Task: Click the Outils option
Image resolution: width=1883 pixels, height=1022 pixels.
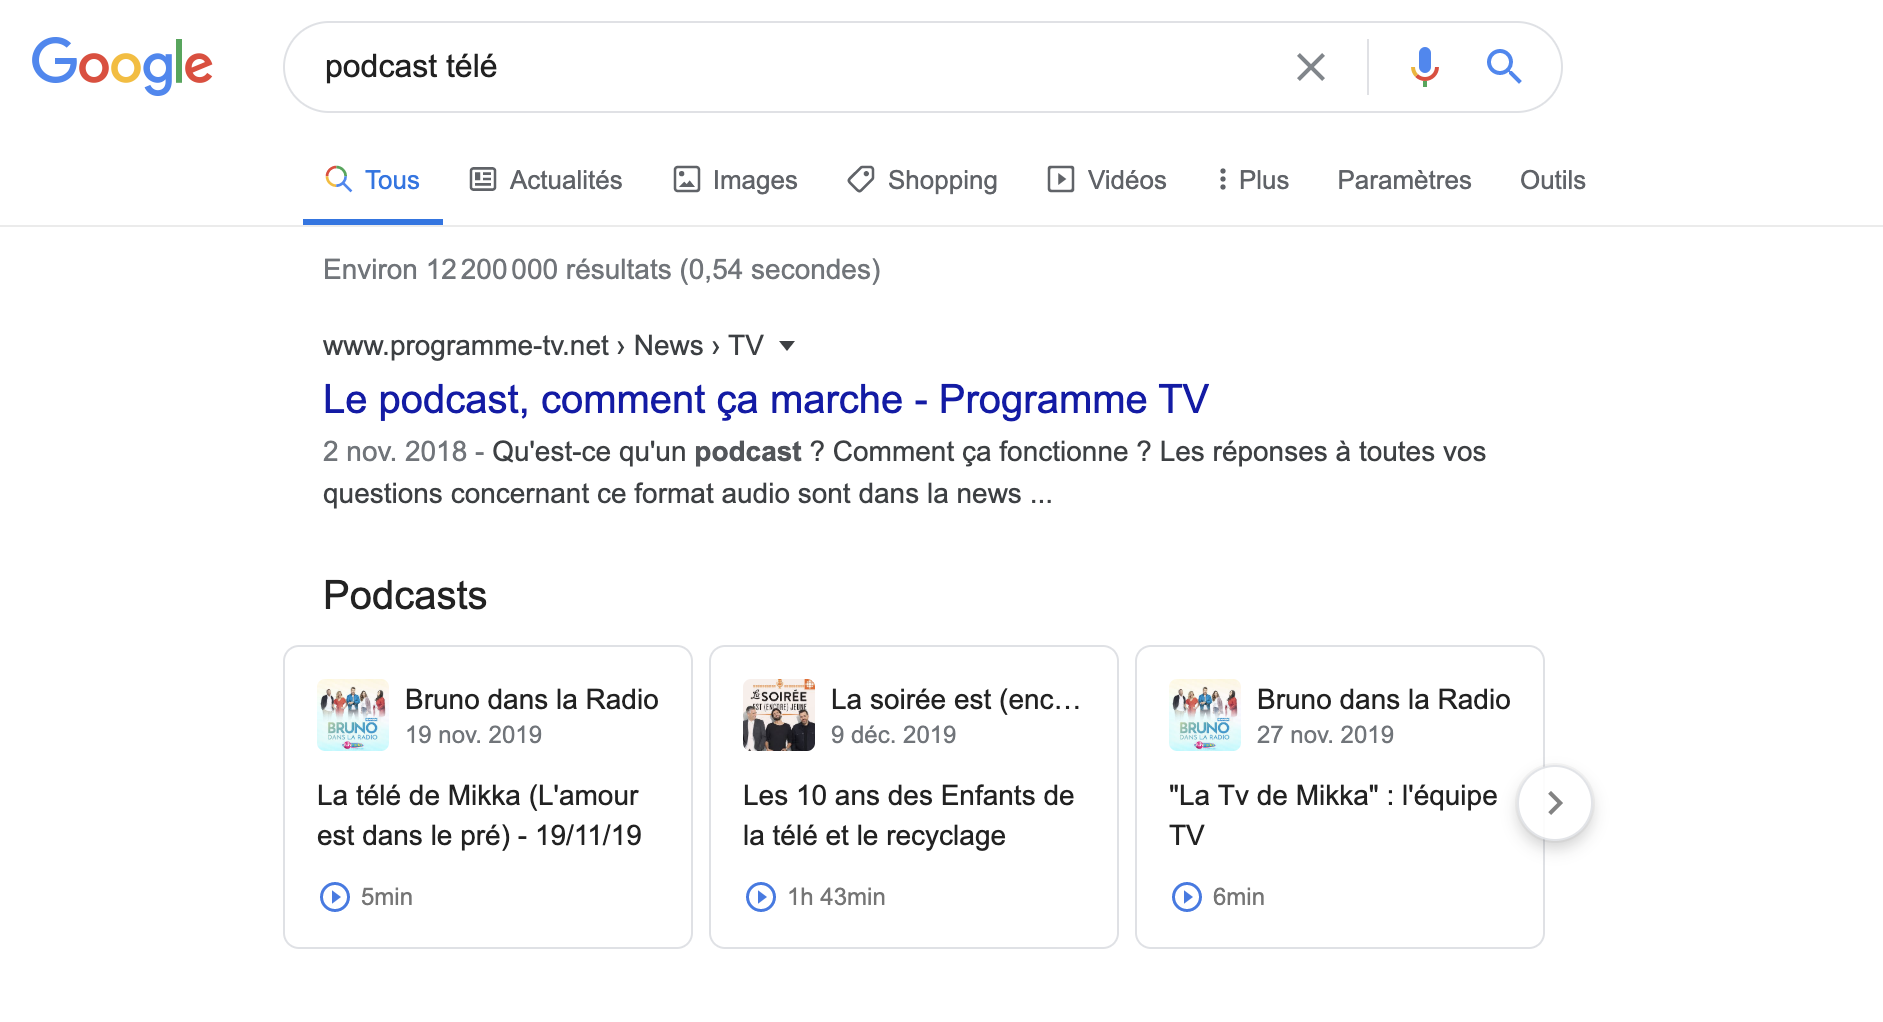Action: tap(1552, 180)
